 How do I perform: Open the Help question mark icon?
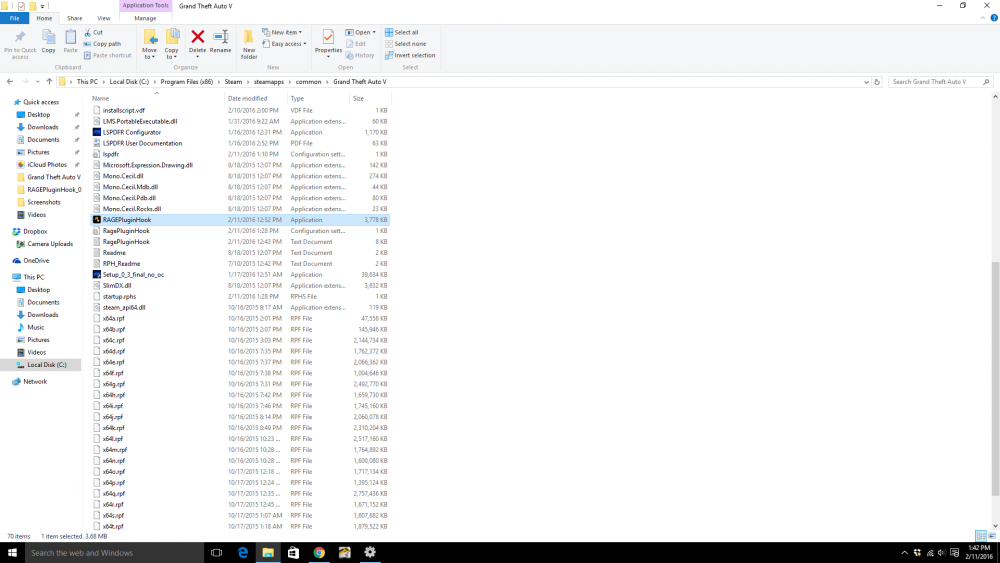point(994,18)
